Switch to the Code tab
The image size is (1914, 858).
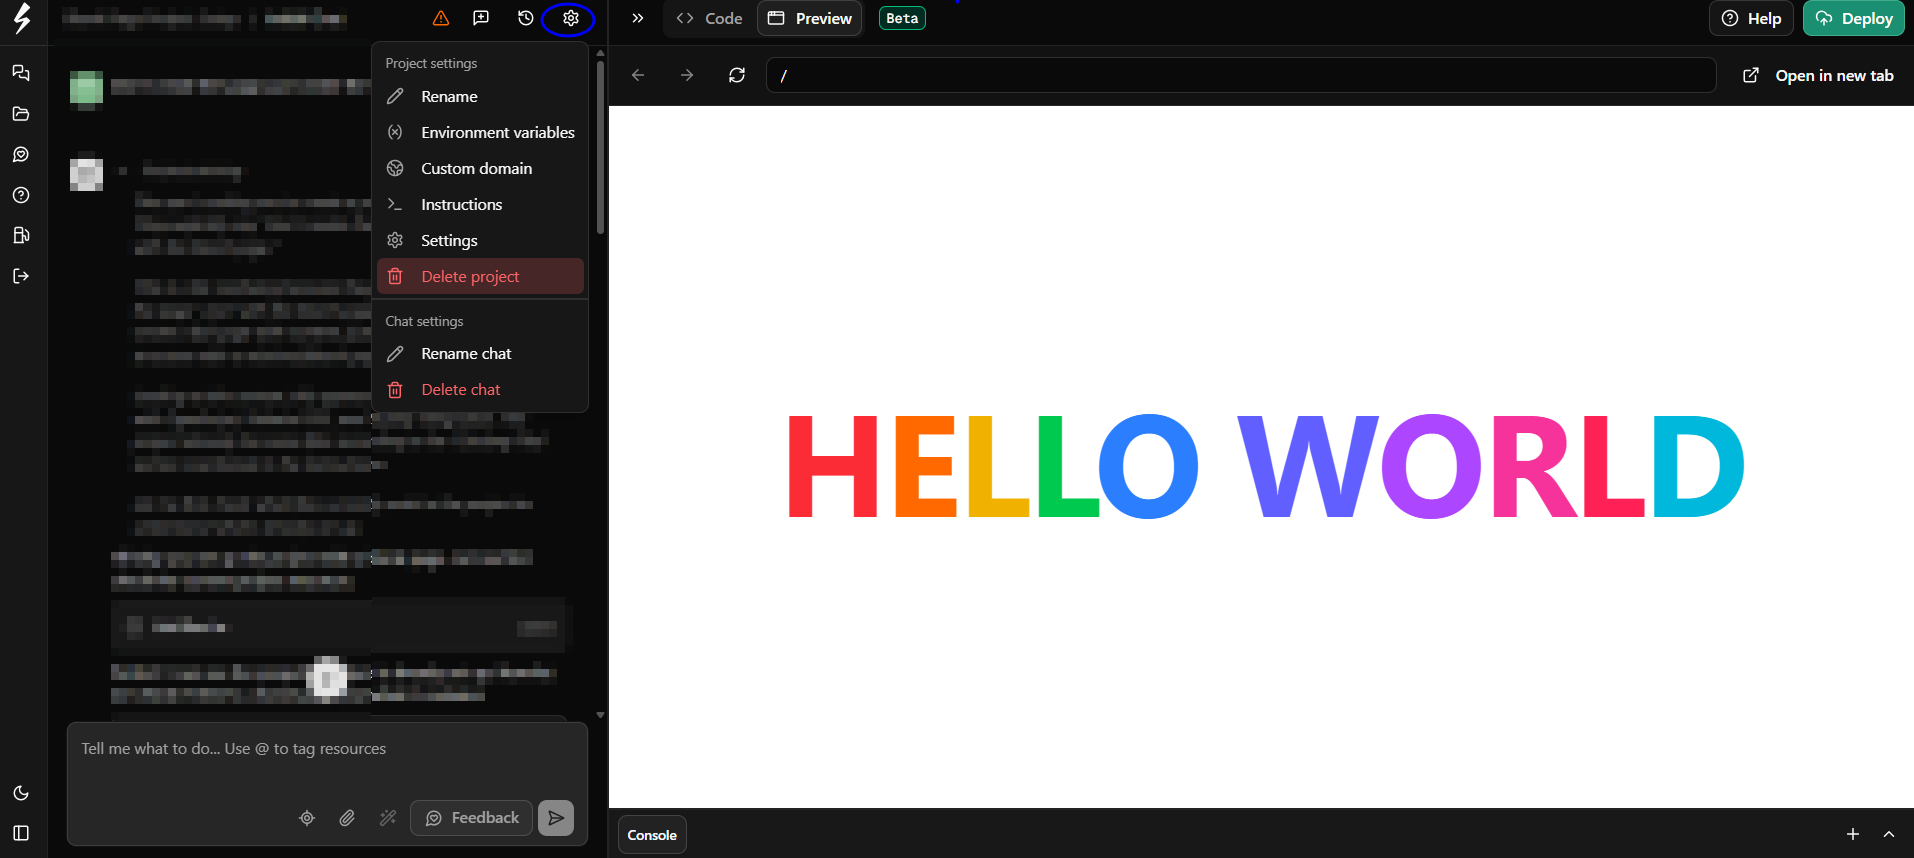pyautogui.click(x=710, y=18)
